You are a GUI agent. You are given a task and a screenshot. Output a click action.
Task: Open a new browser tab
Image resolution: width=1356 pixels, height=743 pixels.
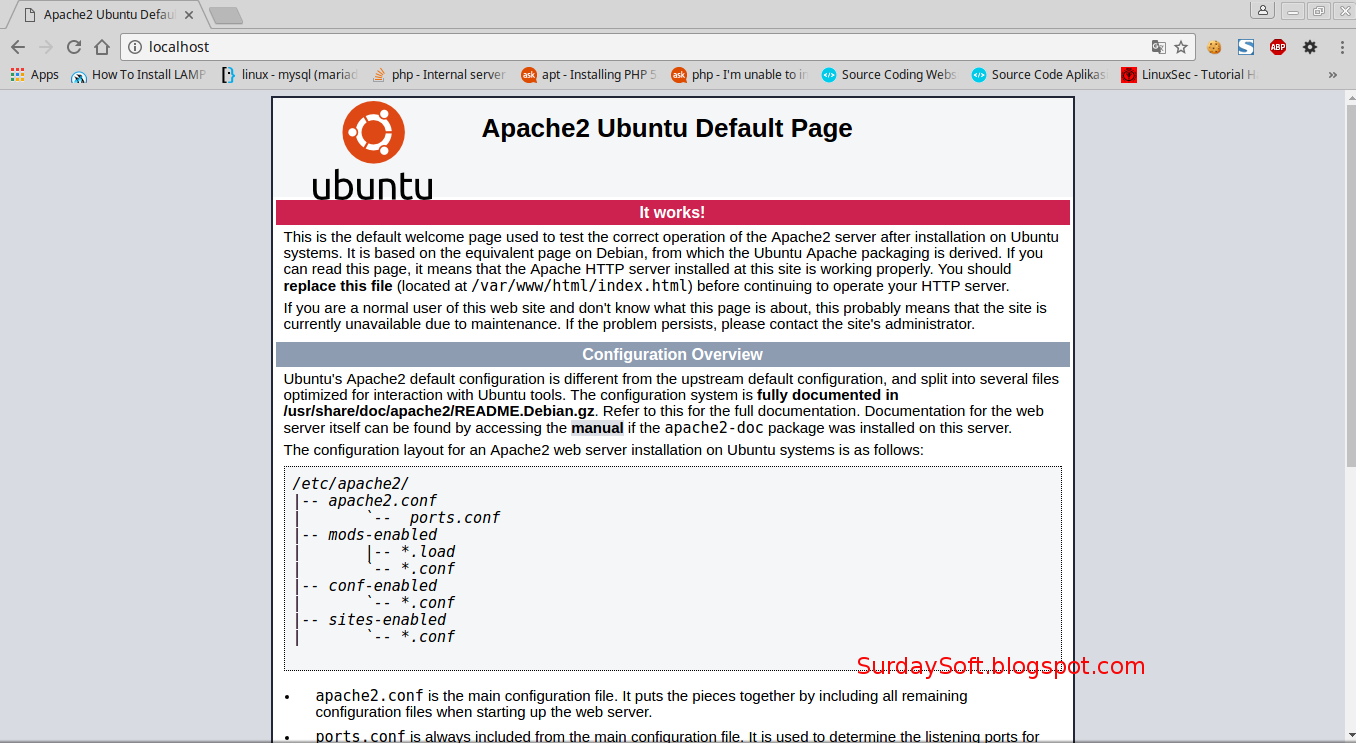click(x=226, y=16)
